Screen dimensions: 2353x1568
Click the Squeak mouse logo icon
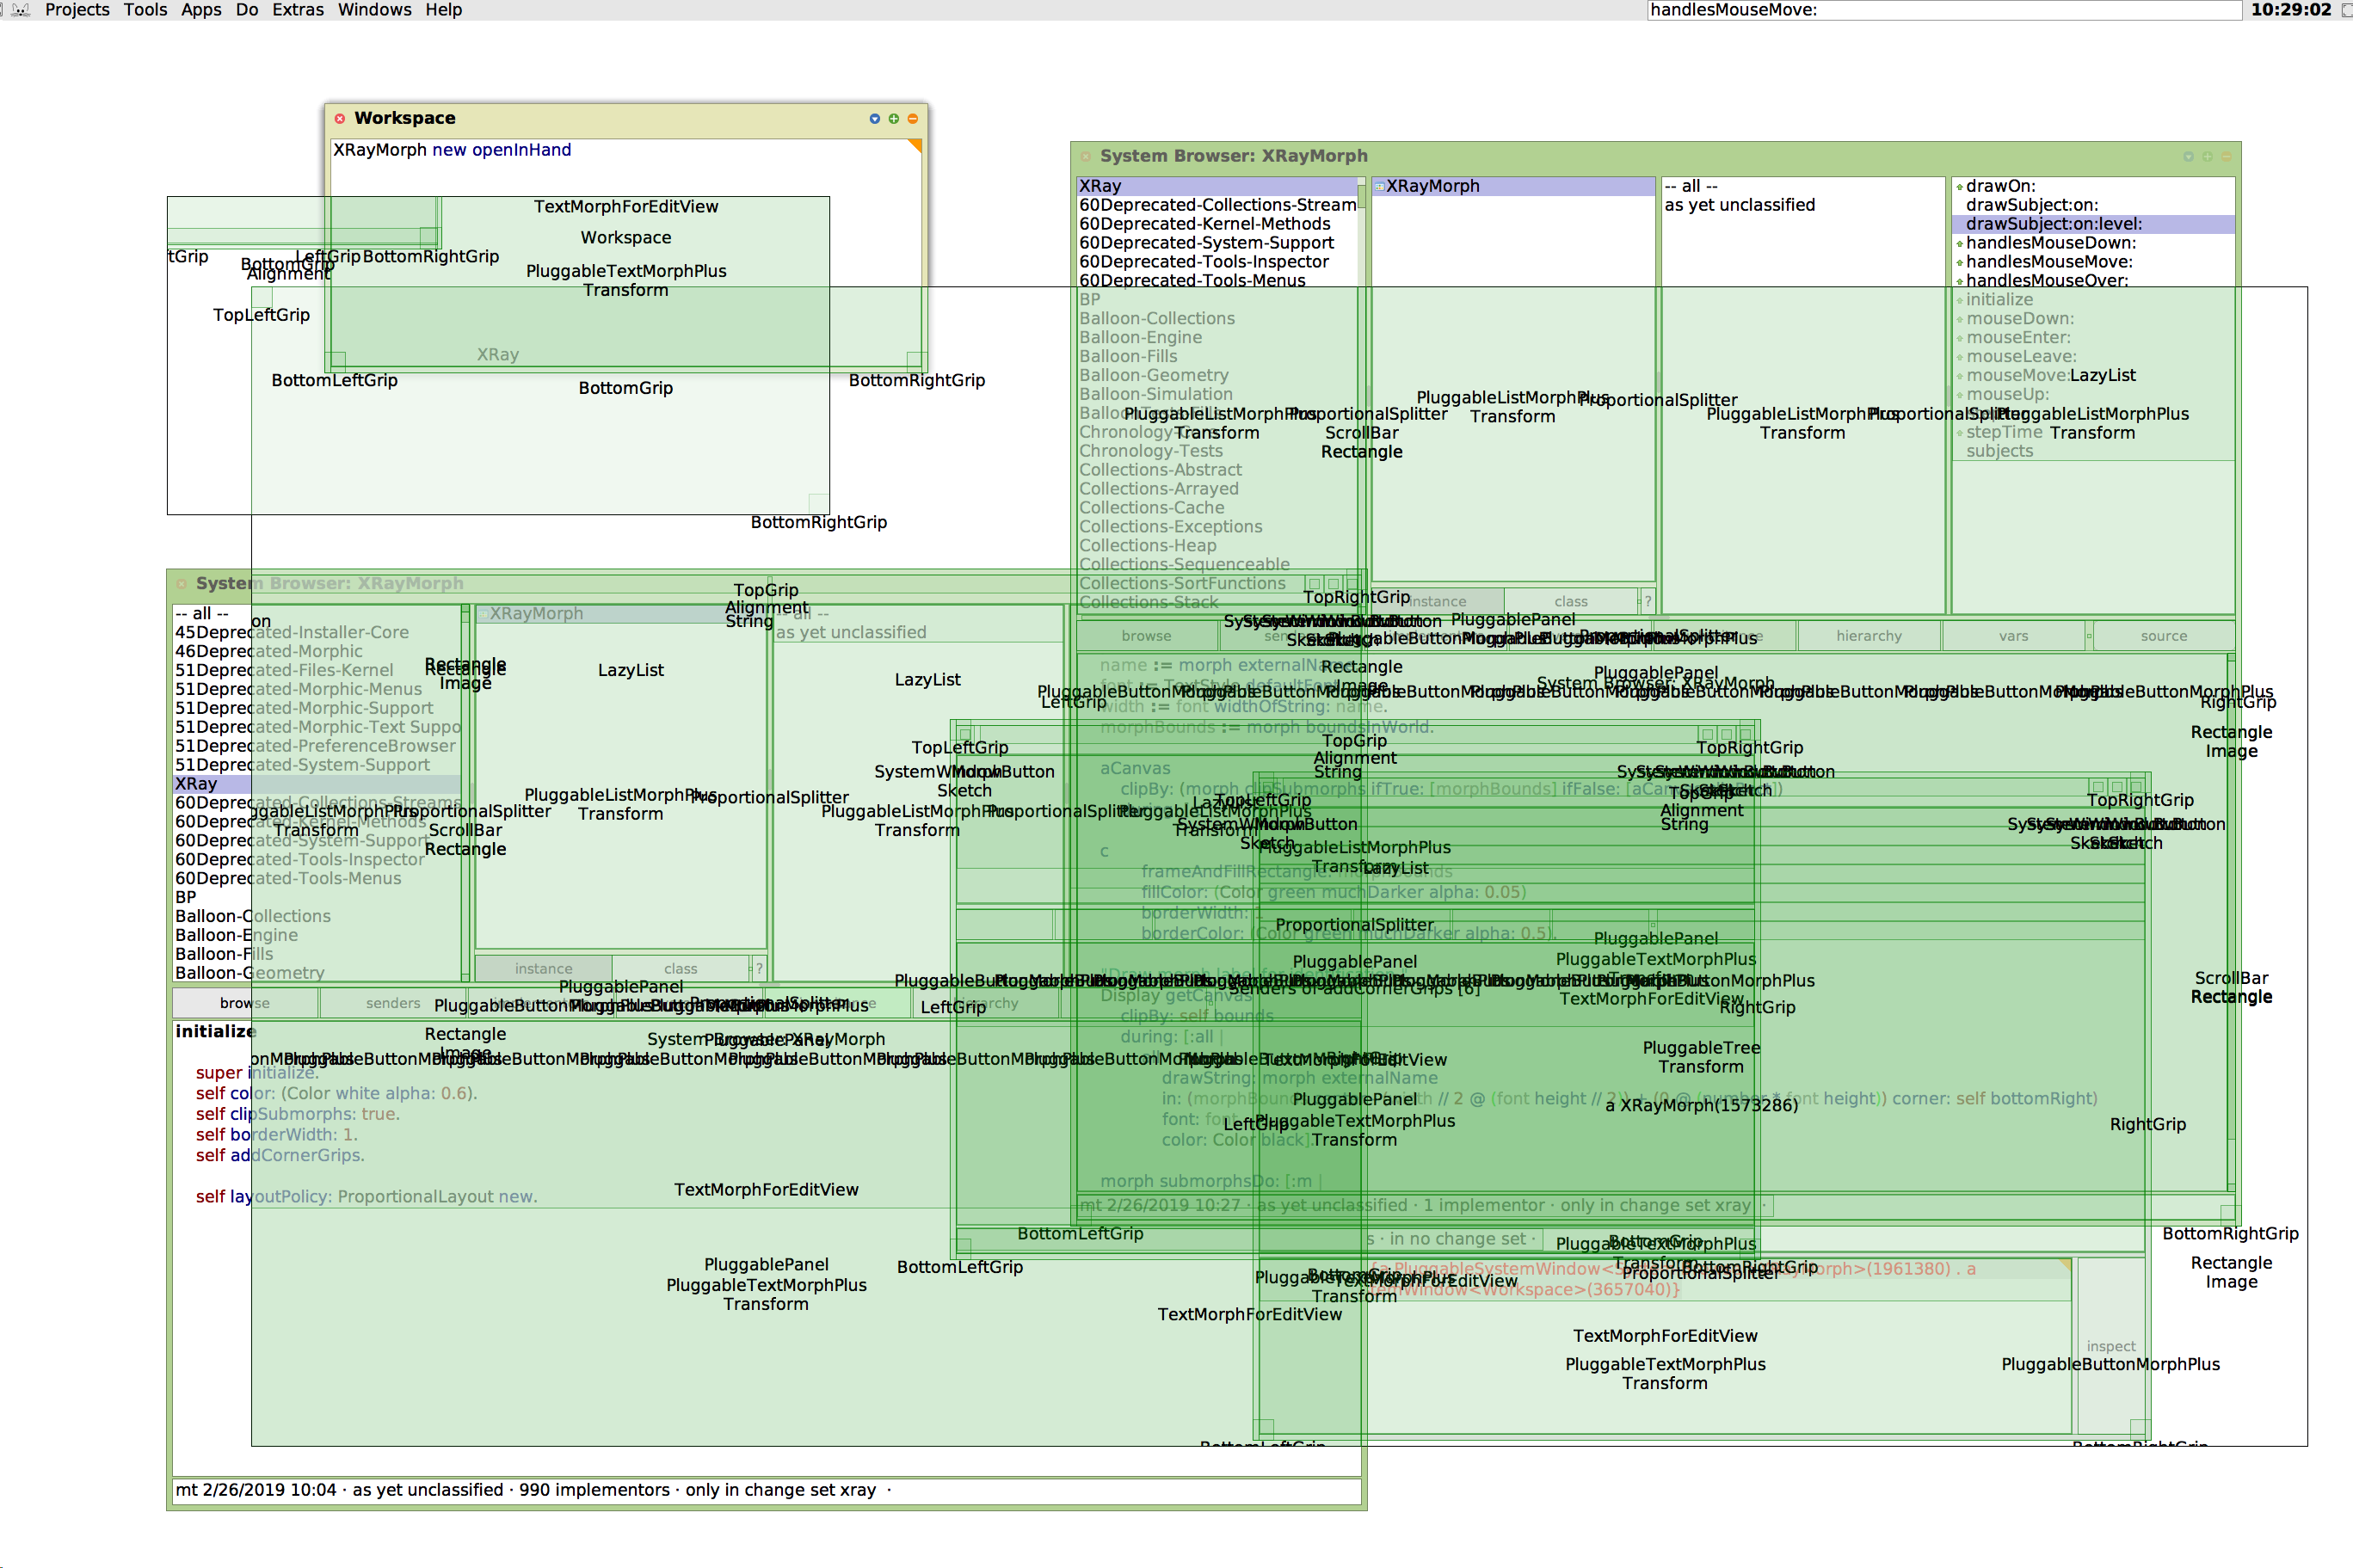(x=20, y=10)
